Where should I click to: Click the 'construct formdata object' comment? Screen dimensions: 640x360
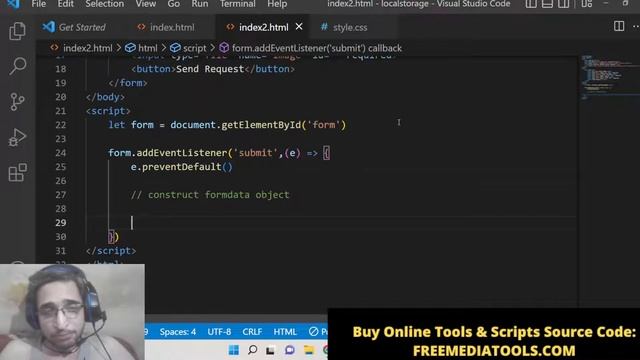(210, 195)
